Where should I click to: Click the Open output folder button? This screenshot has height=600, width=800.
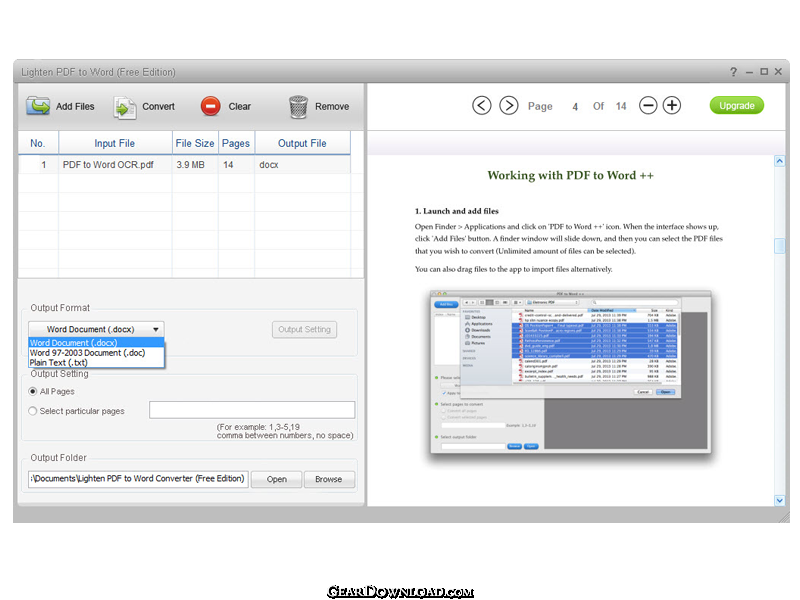pos(277,479)
